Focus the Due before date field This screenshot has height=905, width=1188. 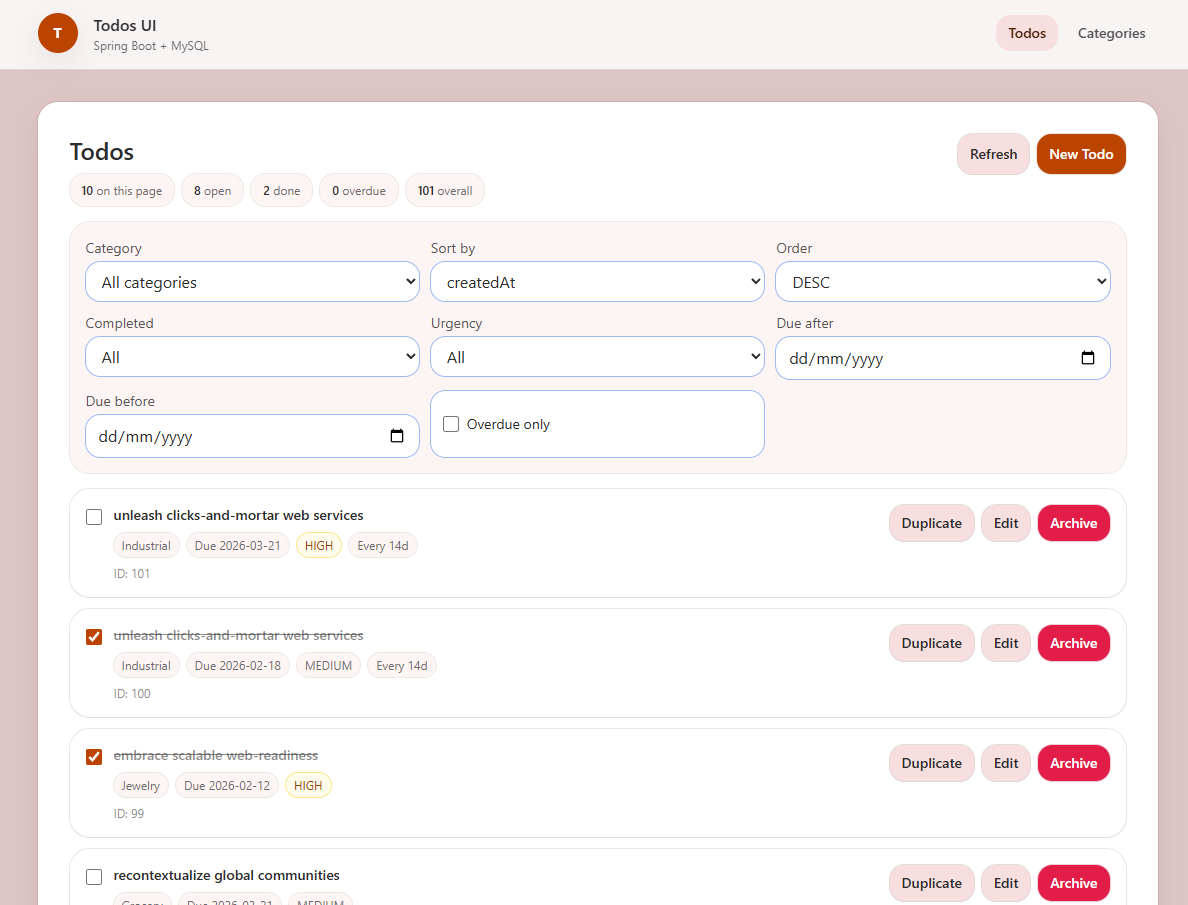click(x=252, y=436)
